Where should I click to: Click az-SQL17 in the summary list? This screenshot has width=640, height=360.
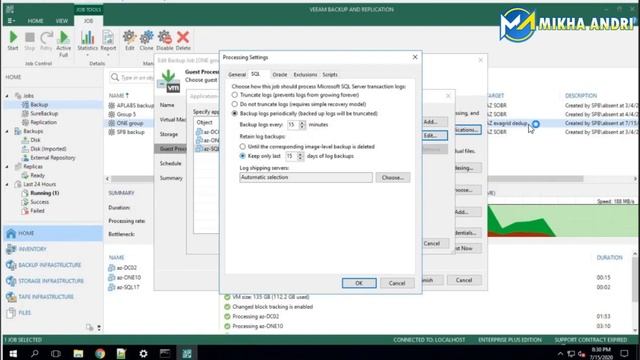pos(128,287)
